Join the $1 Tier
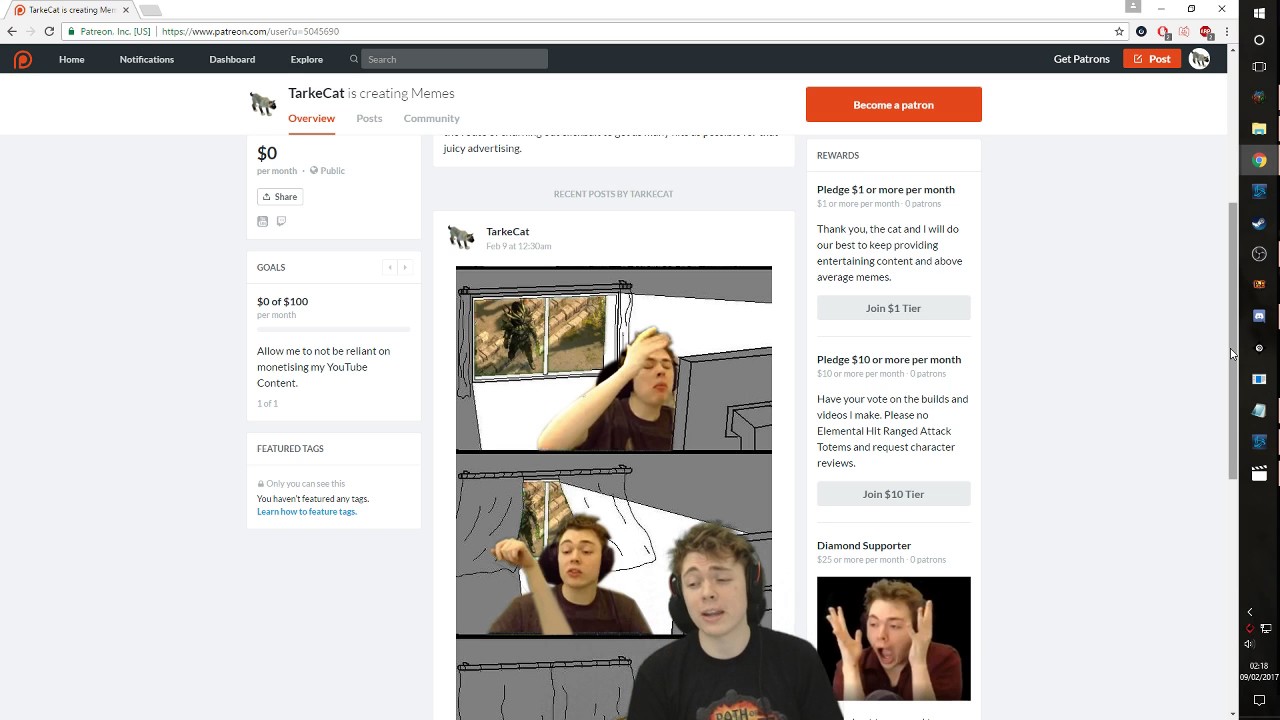Image resolution: width=1280 pixels, height=720 pixels. (893, 308)
